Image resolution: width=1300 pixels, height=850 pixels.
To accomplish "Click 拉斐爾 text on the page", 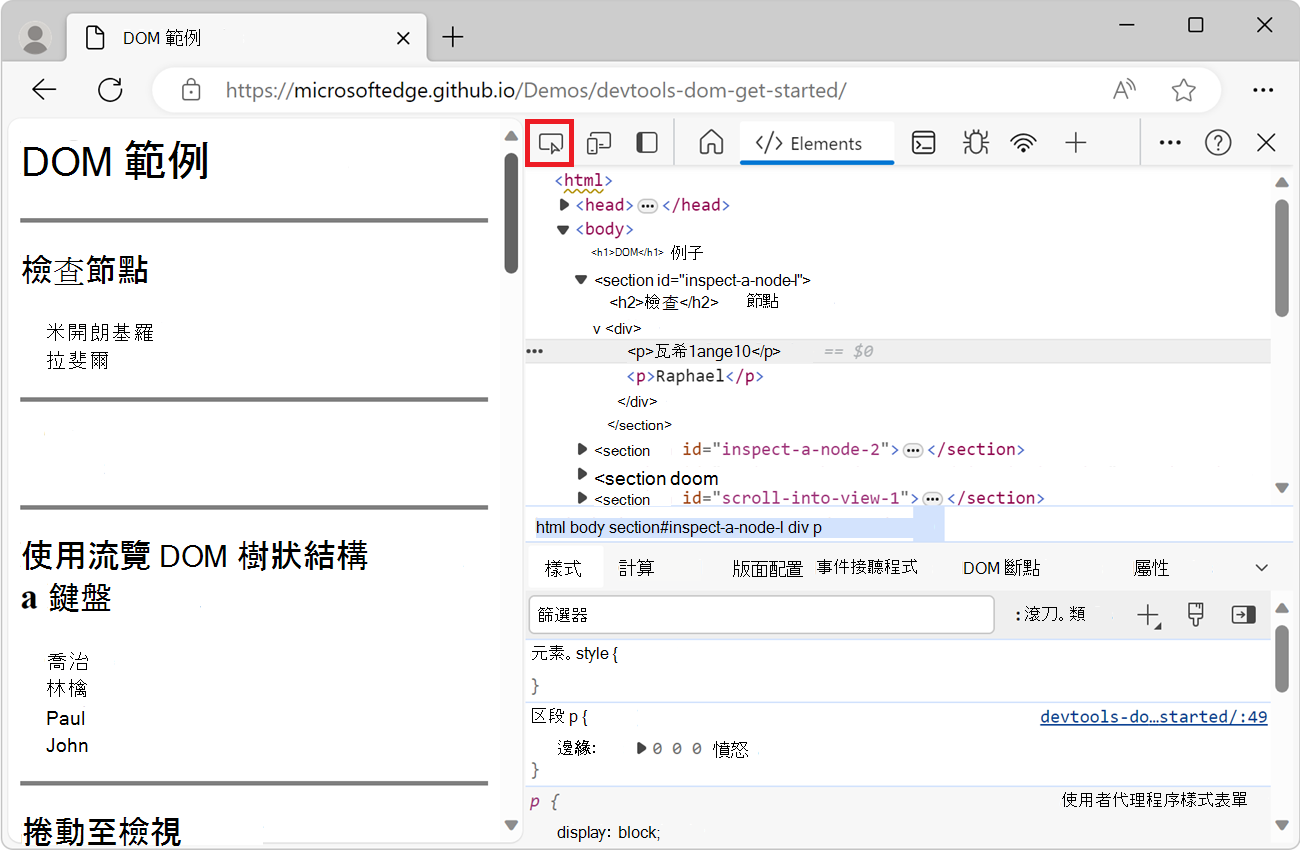I will pos(78,361).
